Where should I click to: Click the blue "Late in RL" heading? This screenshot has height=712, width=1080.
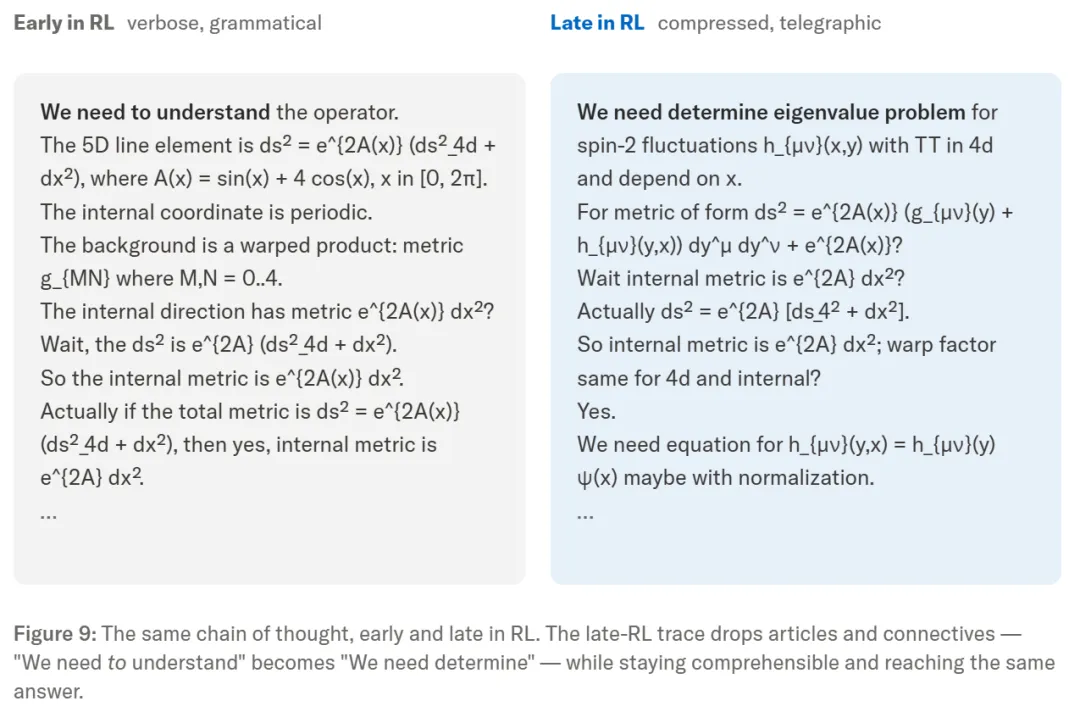pyautogui.click(x=597, y=23)
